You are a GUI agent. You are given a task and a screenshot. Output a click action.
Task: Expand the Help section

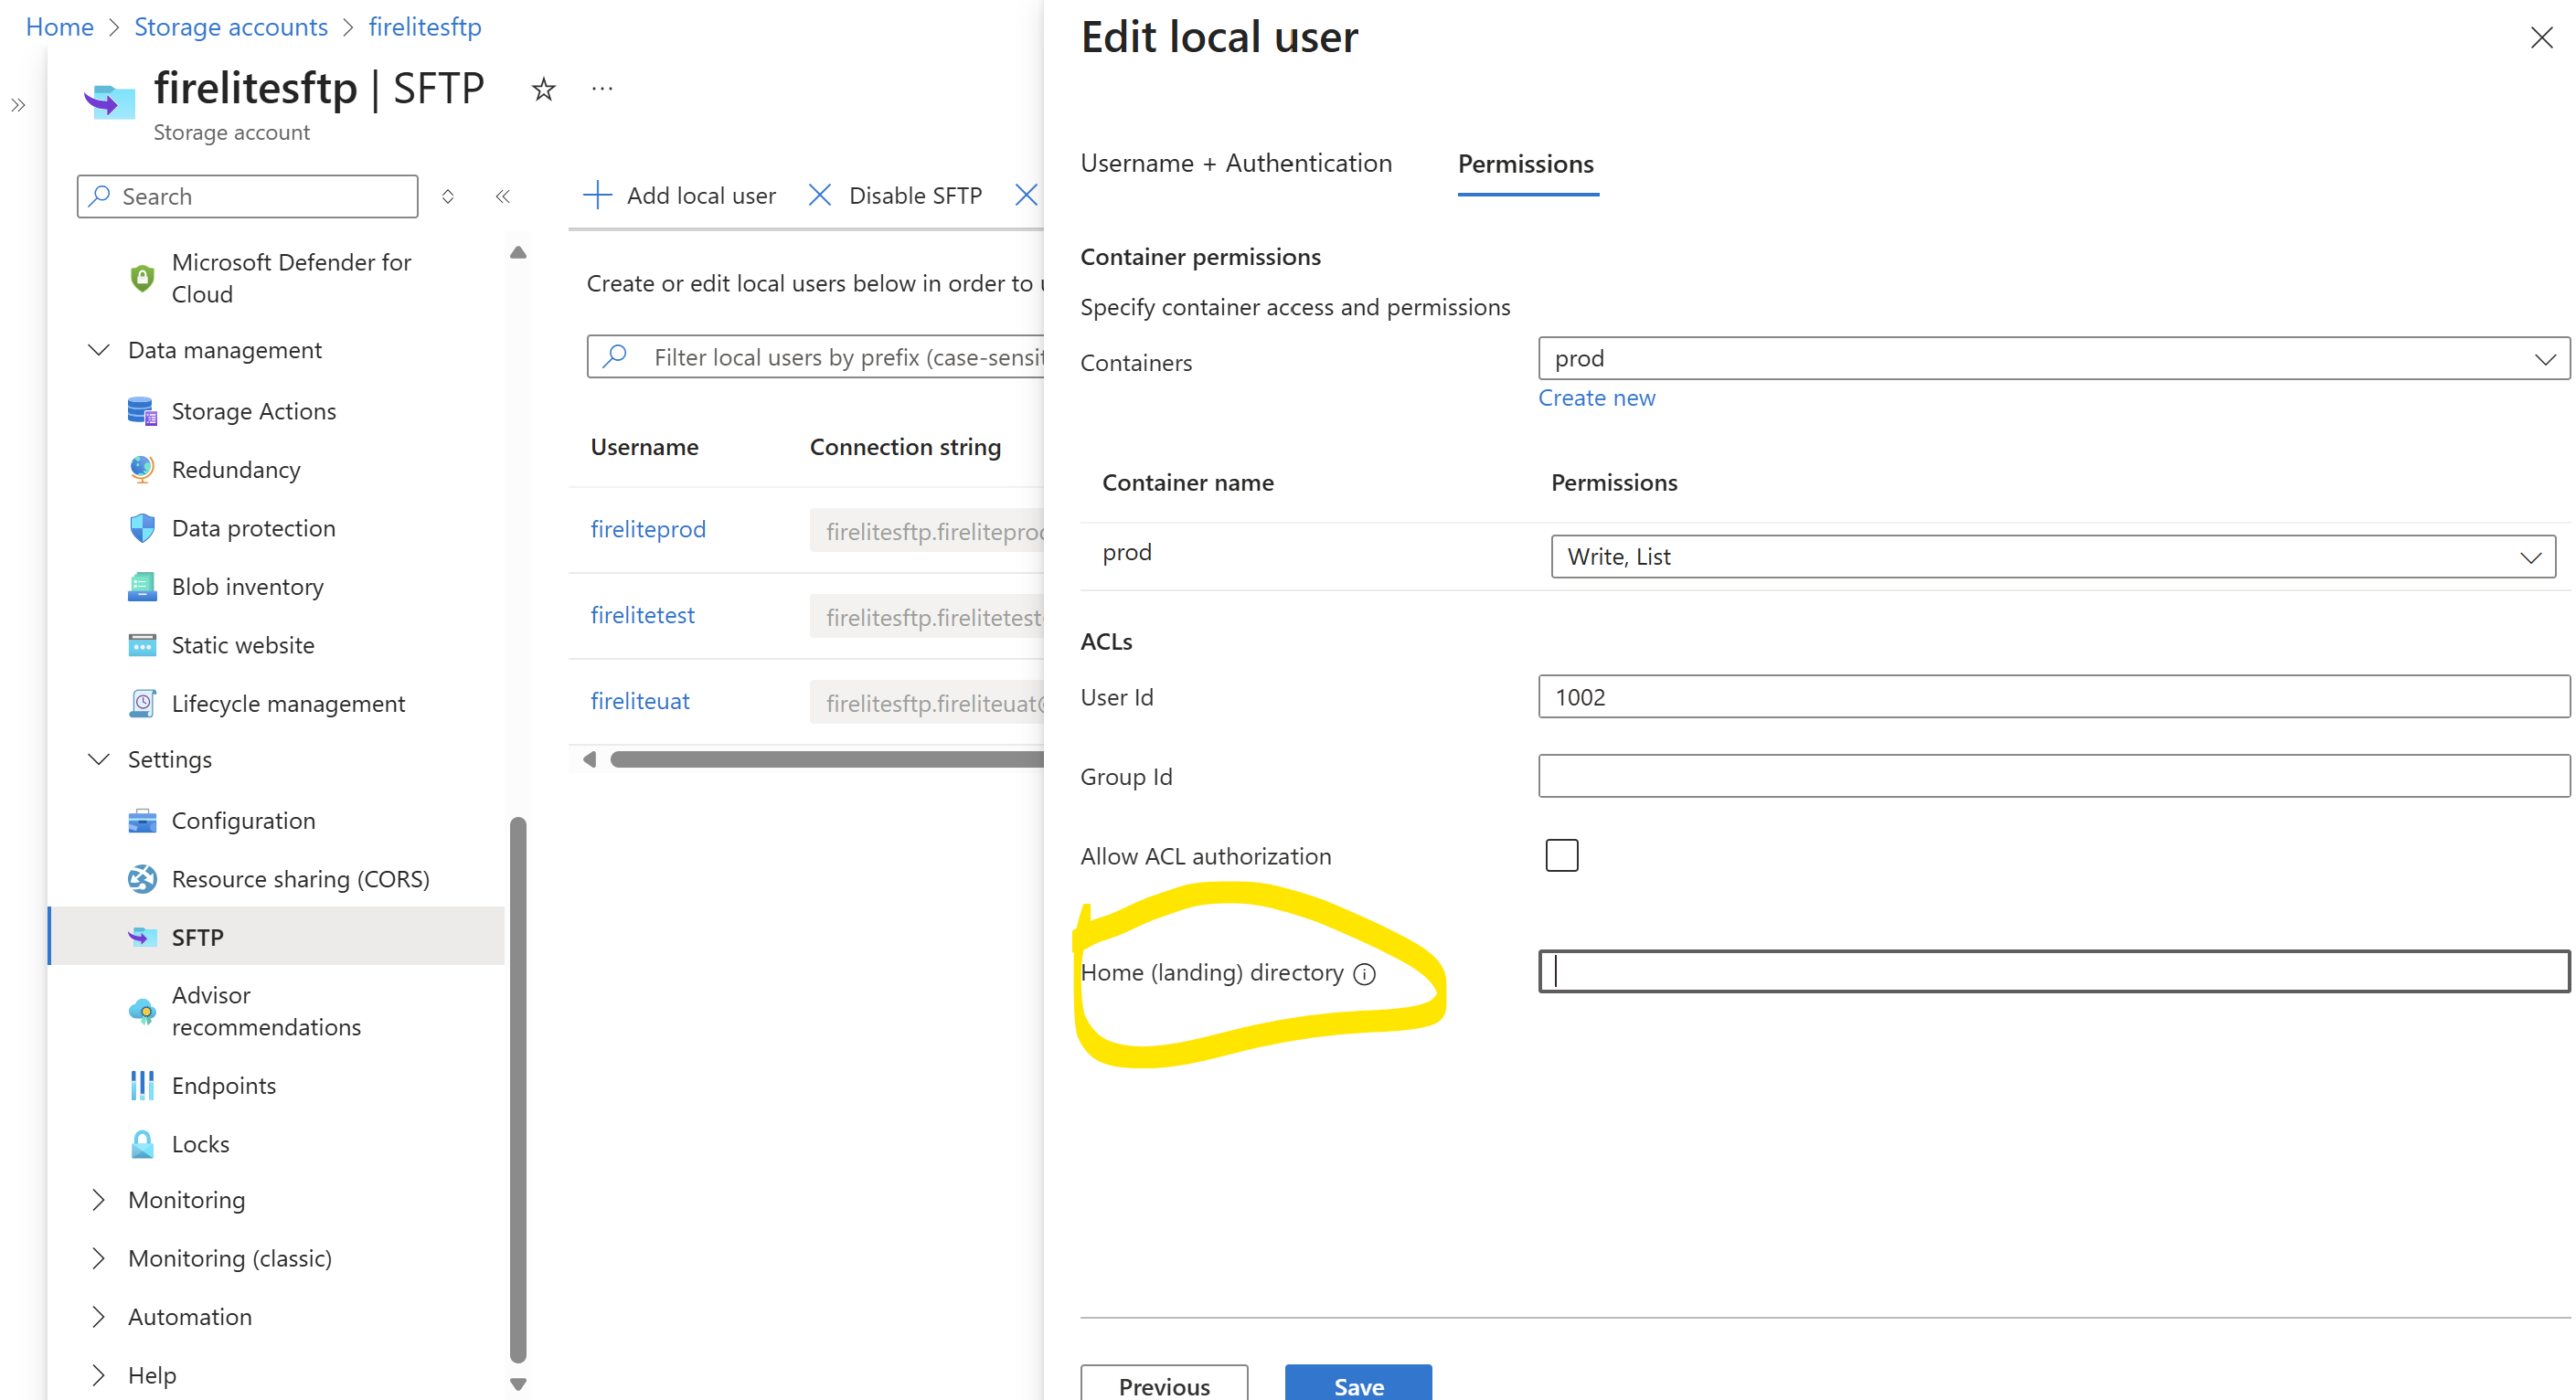pyautogui.click(x=98, y=1375)
